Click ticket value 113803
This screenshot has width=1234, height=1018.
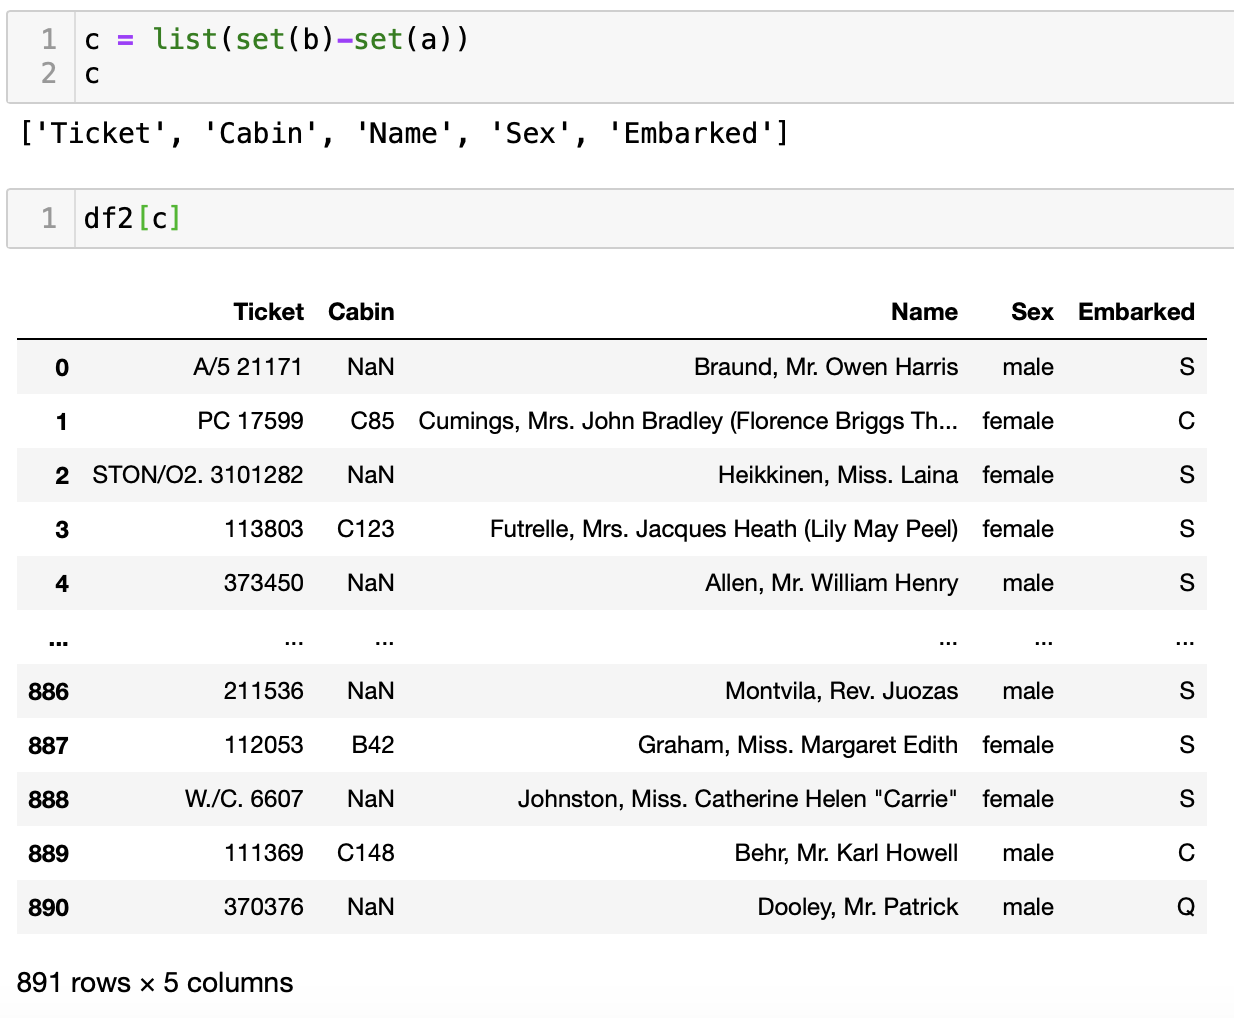tap(264, 529)
